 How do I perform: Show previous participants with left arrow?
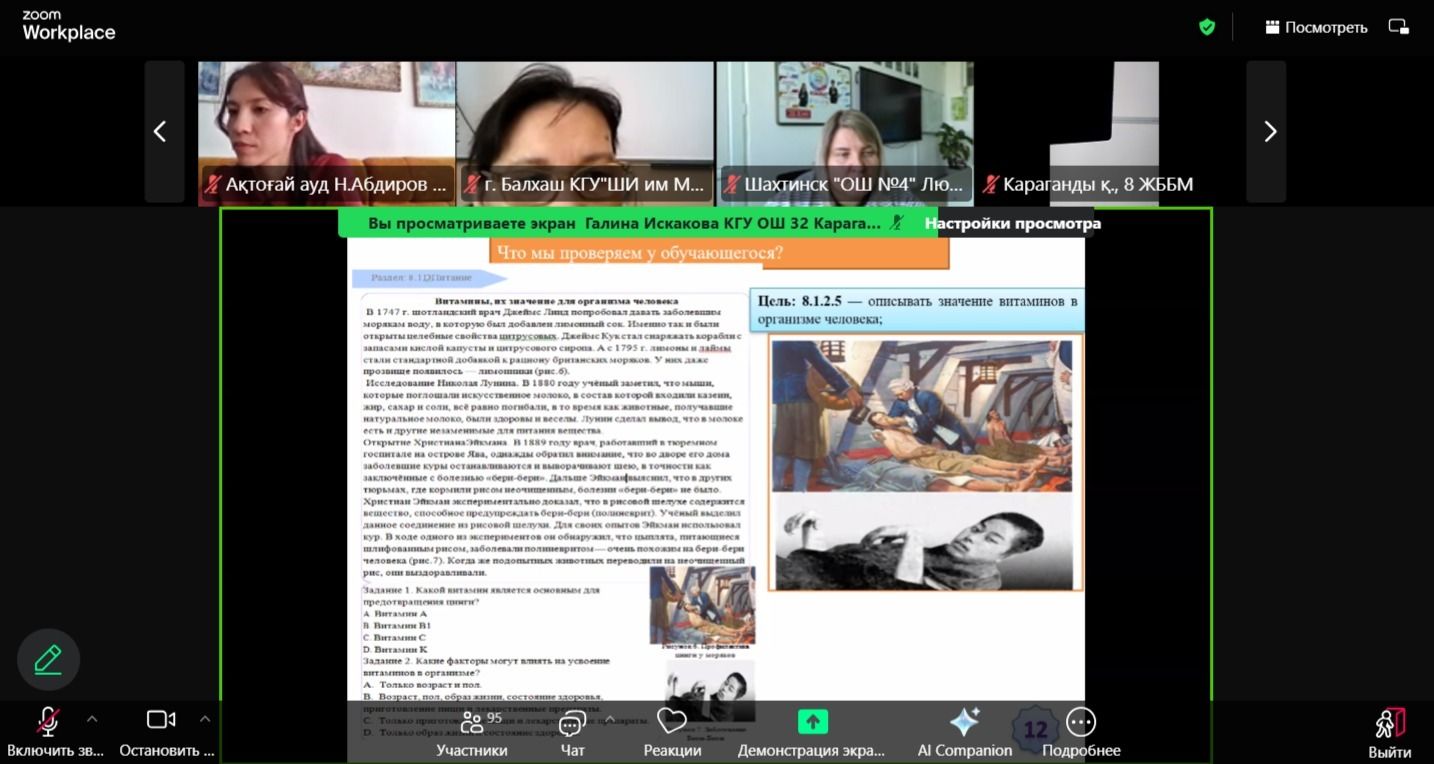(160, 131)
